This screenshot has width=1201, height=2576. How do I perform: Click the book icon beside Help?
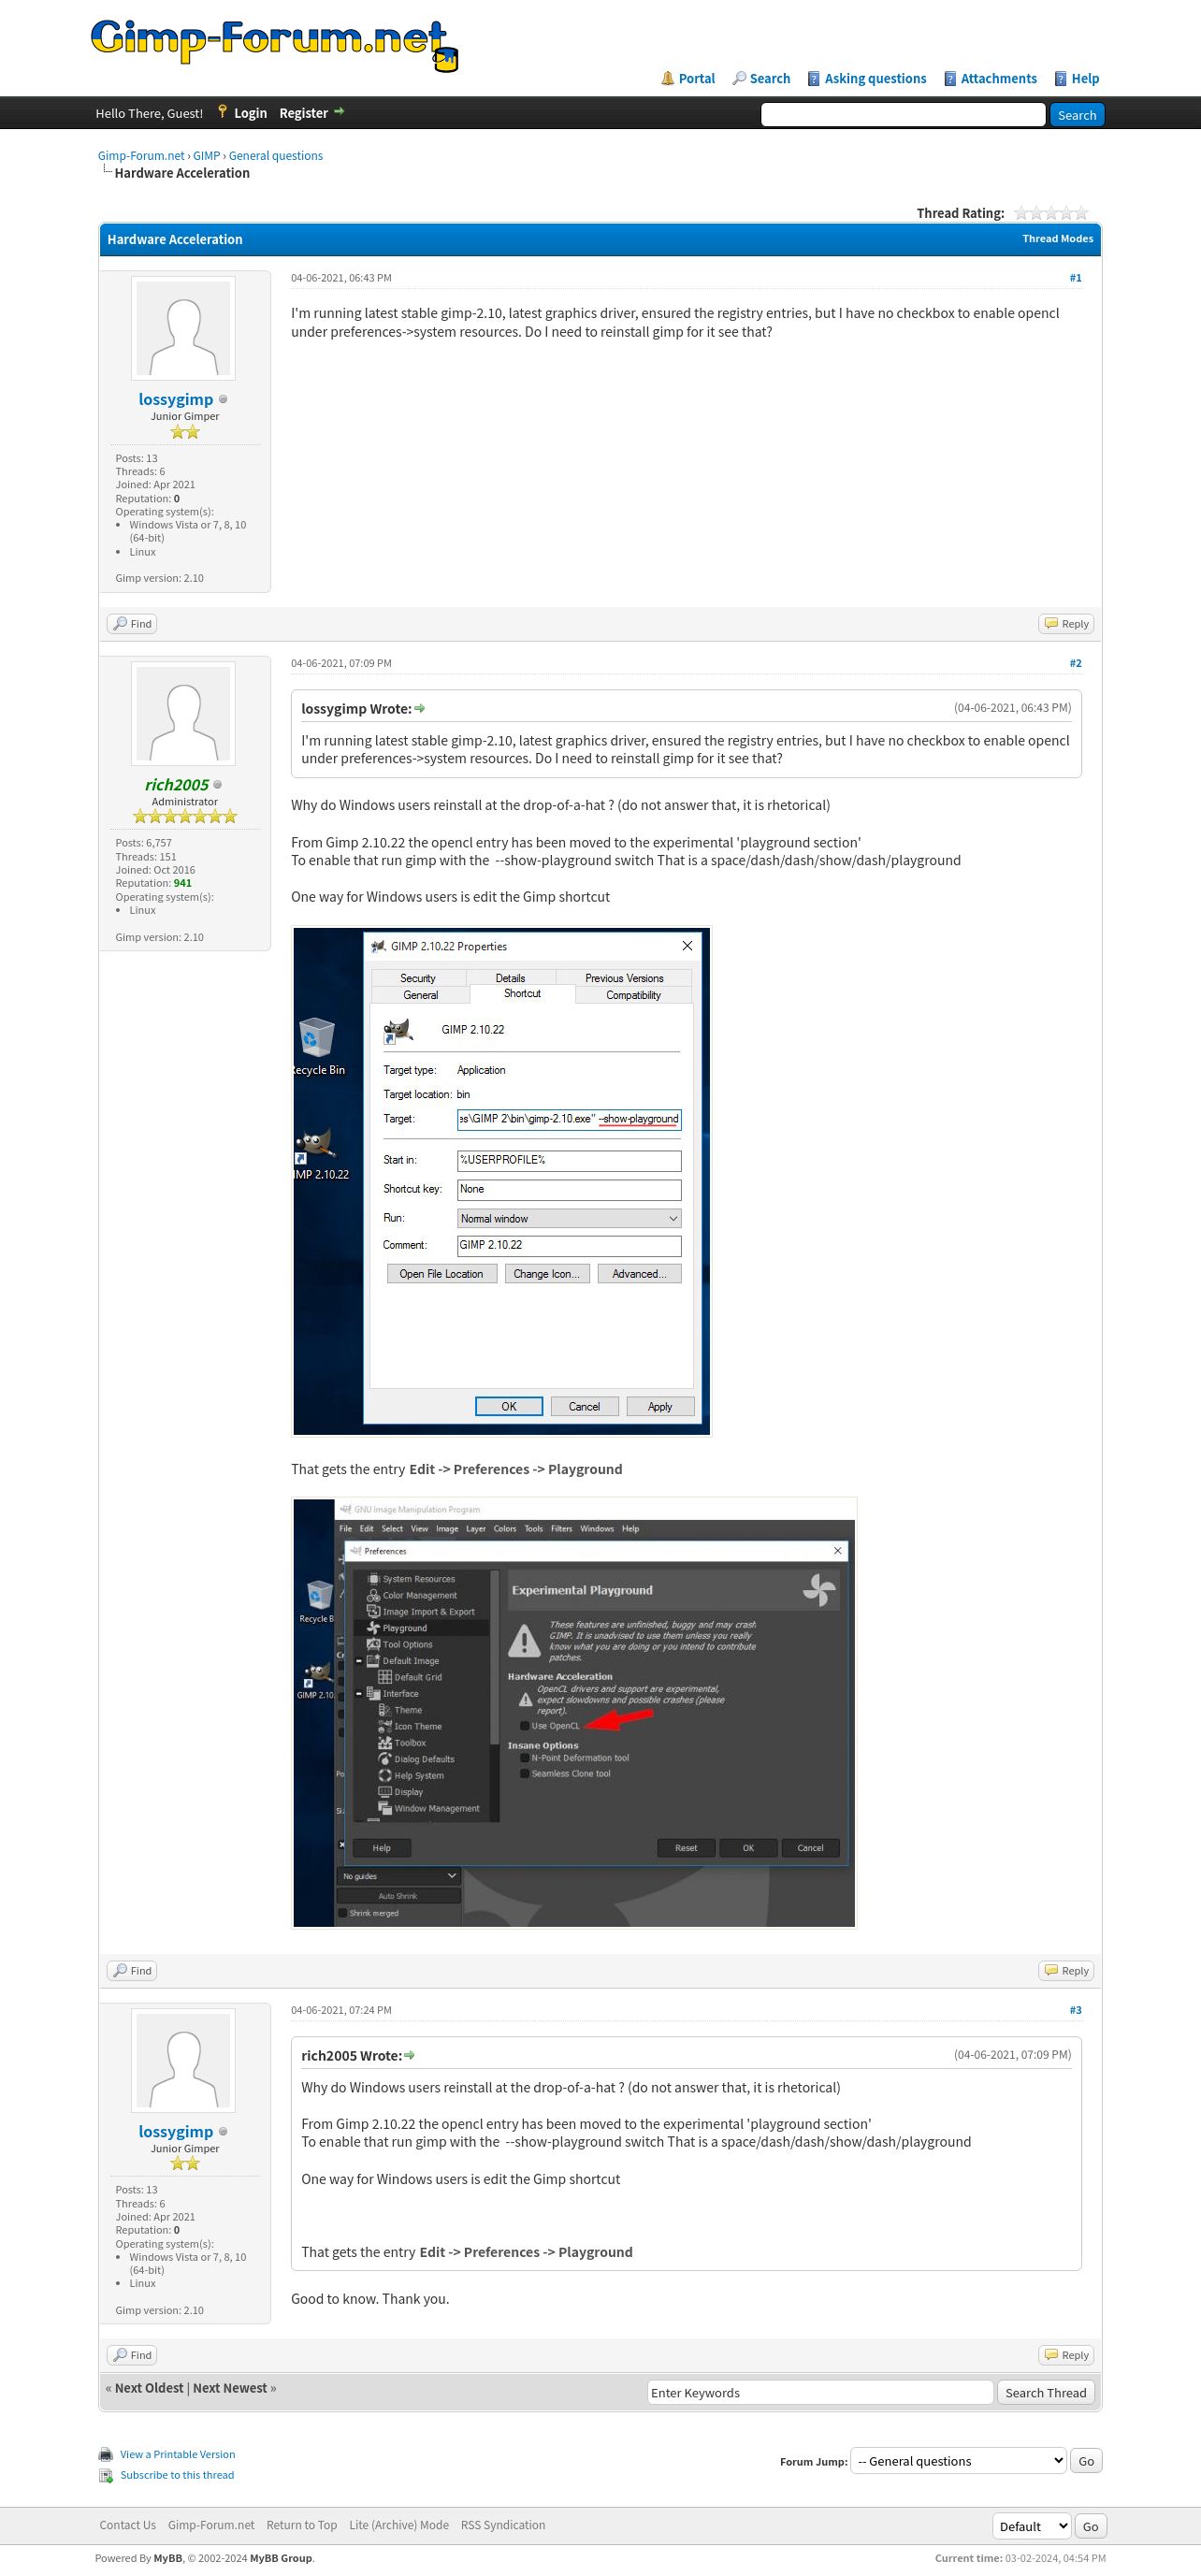pos(1061,79)
